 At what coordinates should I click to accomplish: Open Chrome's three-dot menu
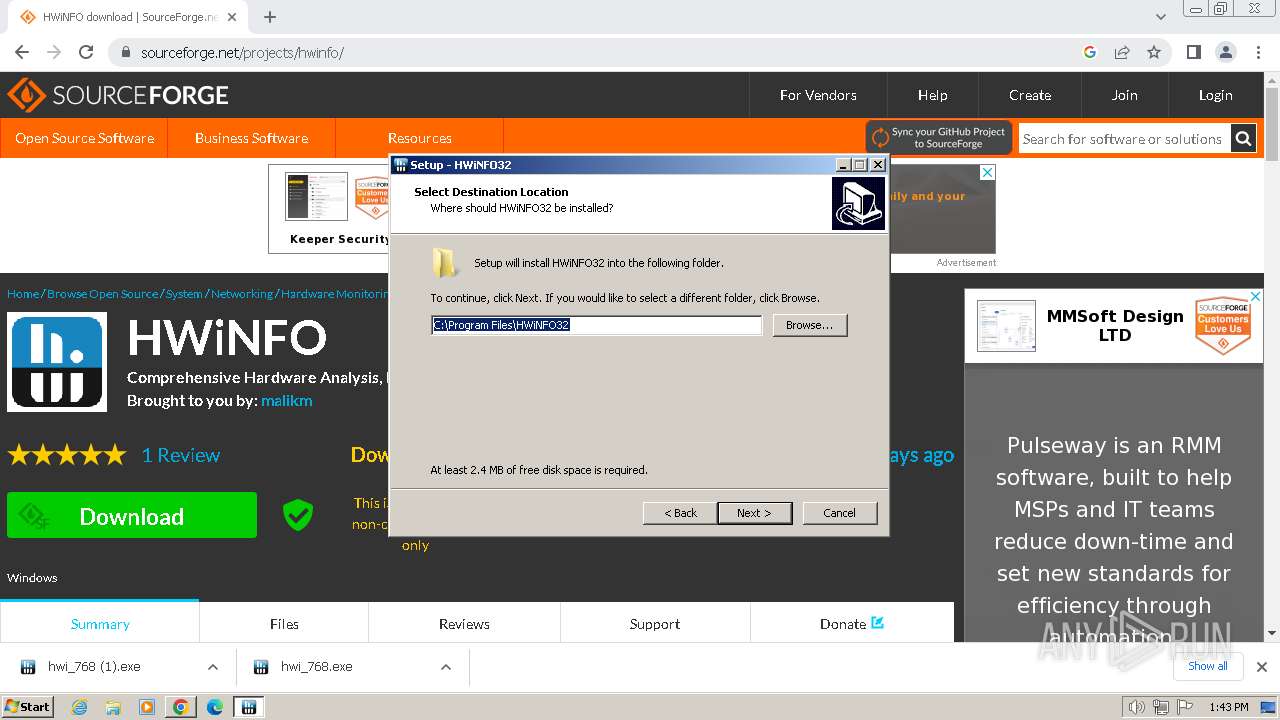point(1257,52)
